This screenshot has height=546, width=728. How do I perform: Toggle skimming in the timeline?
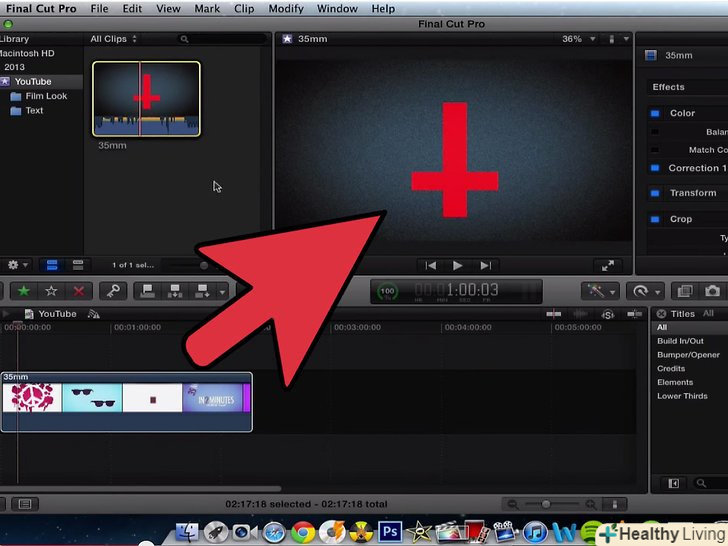tap(553, 314)
